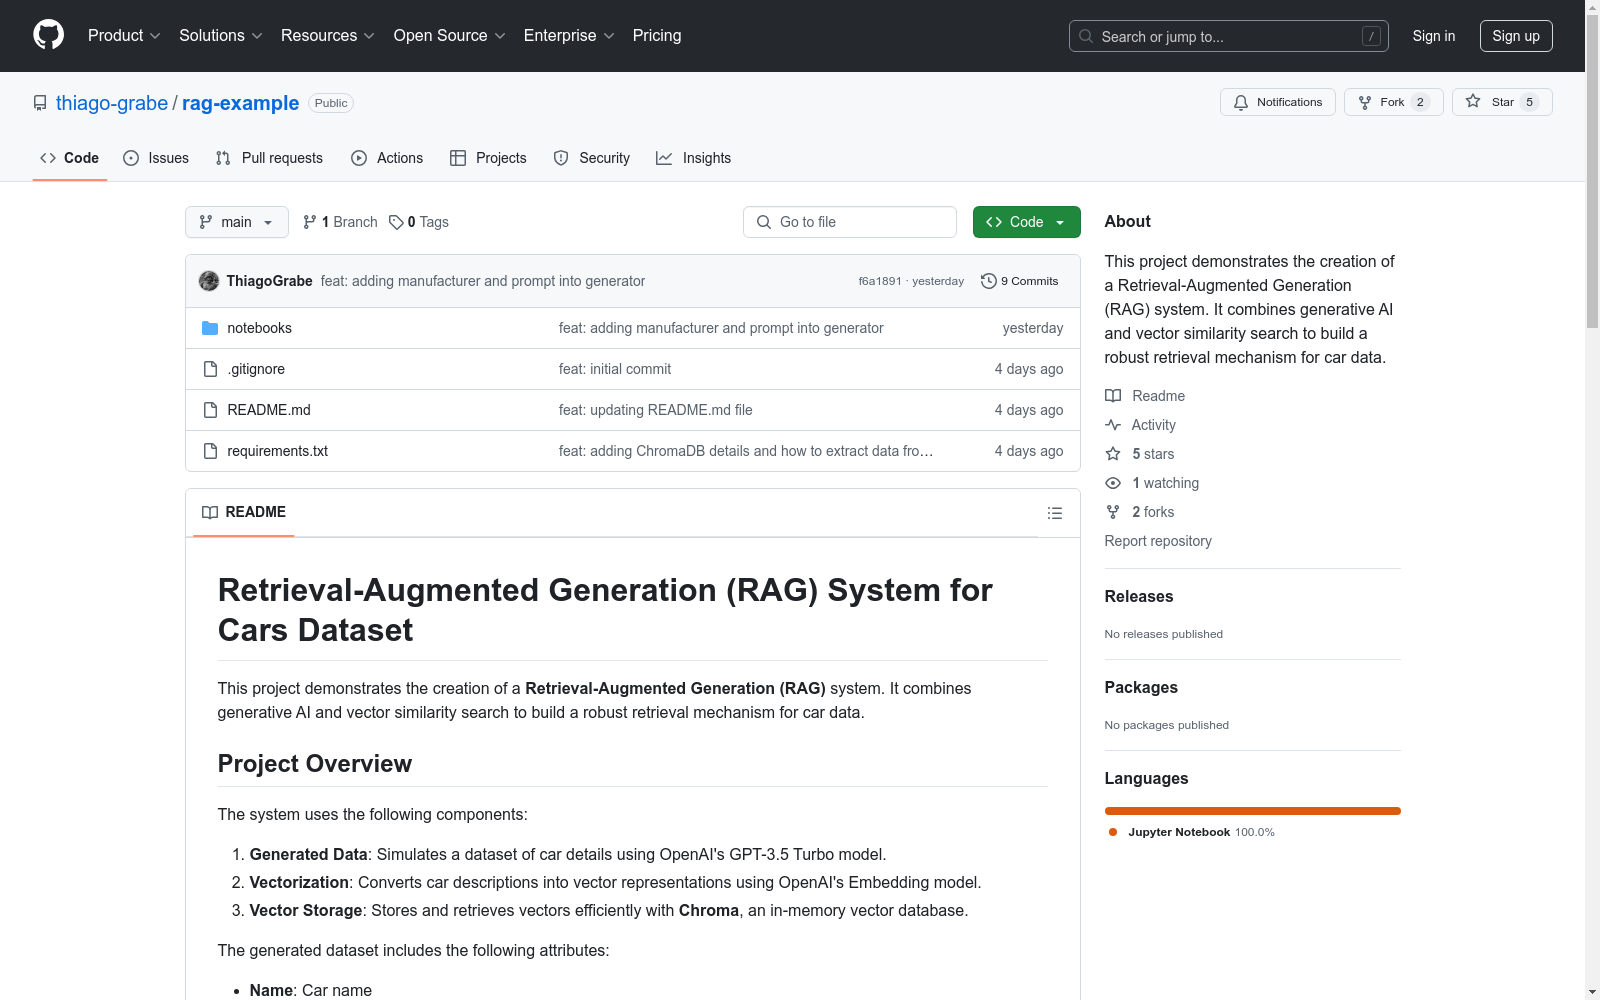
Task: Click the eye icon beside 1 watching
Action: (1113, 483)
